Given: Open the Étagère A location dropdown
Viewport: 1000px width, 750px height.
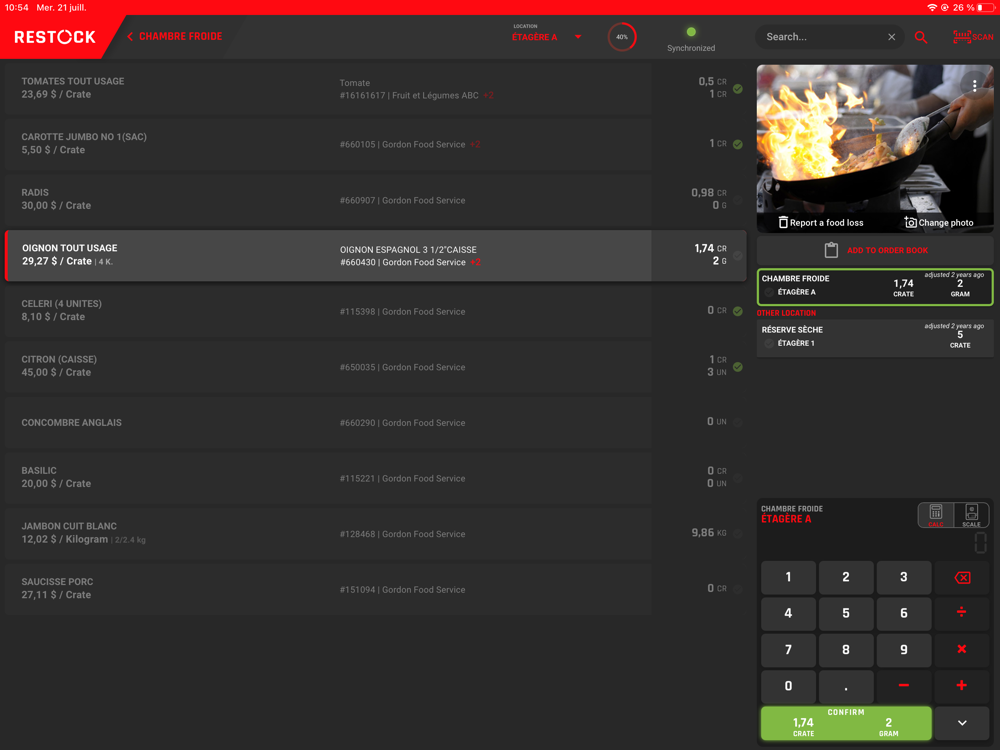Looking at the screenshot, I should (x=577, y=37).
